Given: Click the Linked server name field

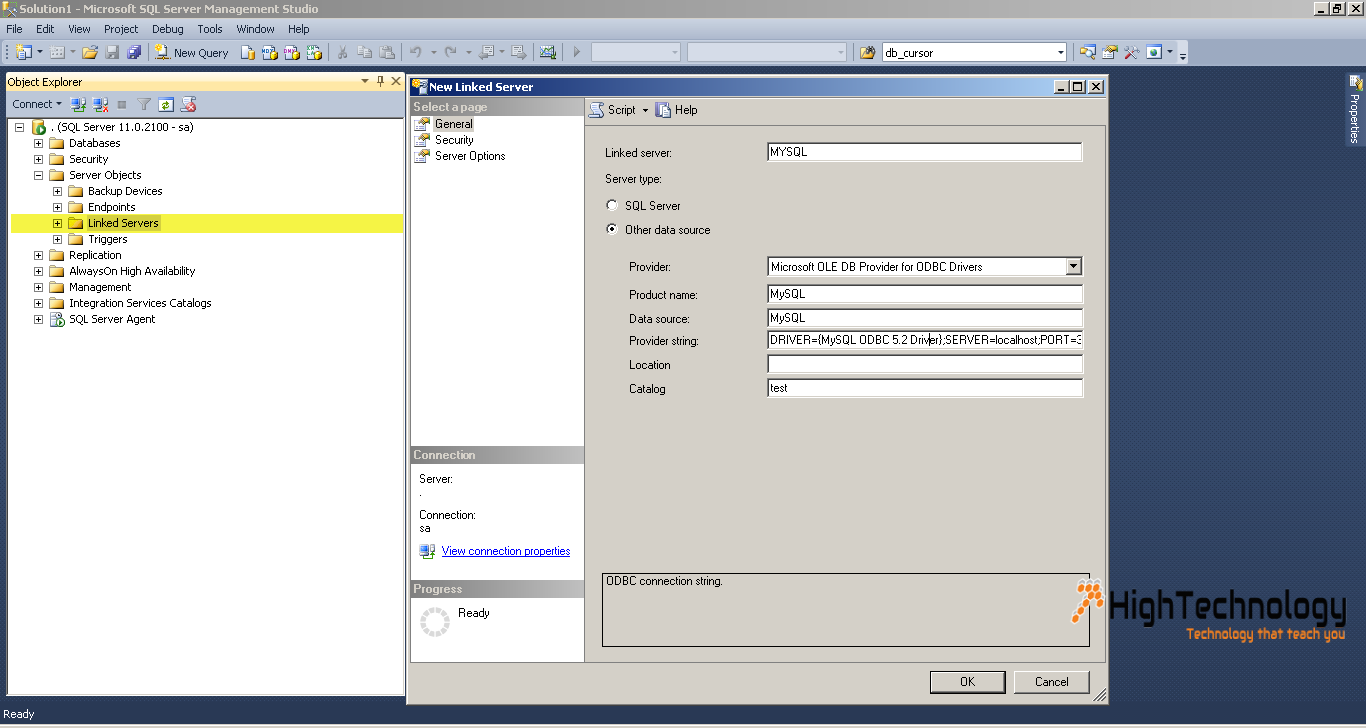Looking at the screenshot, I should (924, 152).
